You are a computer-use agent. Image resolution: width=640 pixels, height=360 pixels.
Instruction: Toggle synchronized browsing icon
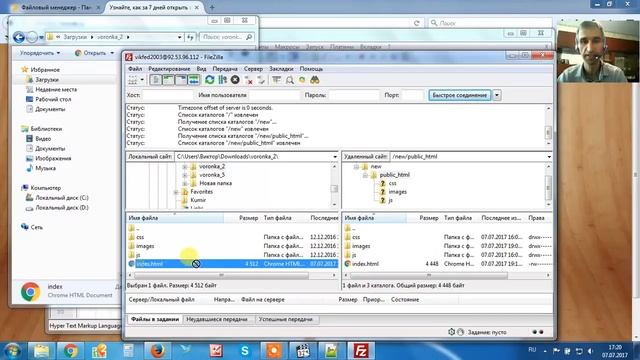point(302,80)
